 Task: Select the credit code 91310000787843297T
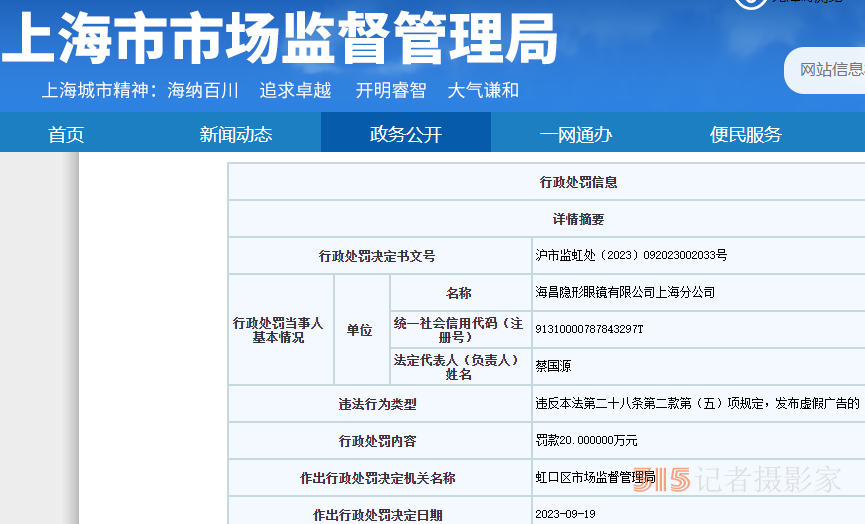point(589,329)
